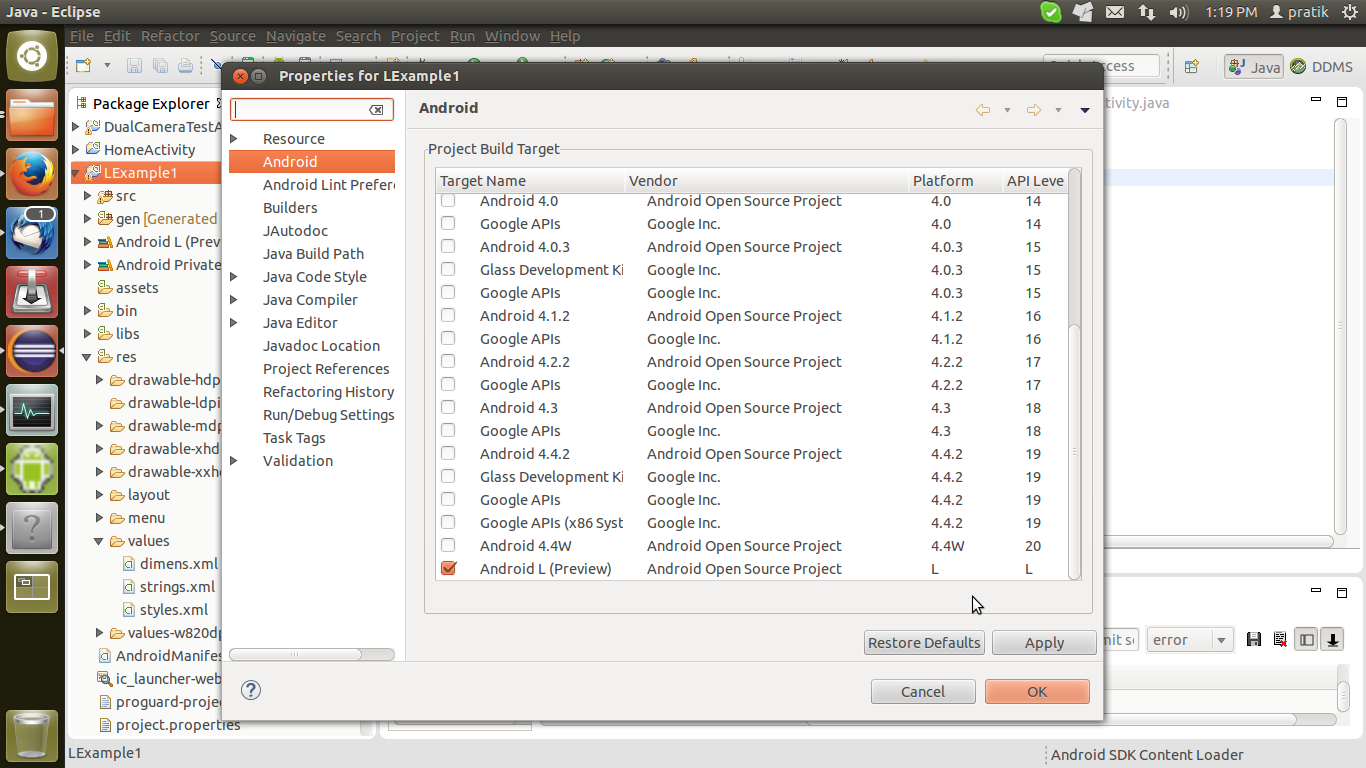
Task: Click the green Android dock icon
Action: [x=32, y=469]
